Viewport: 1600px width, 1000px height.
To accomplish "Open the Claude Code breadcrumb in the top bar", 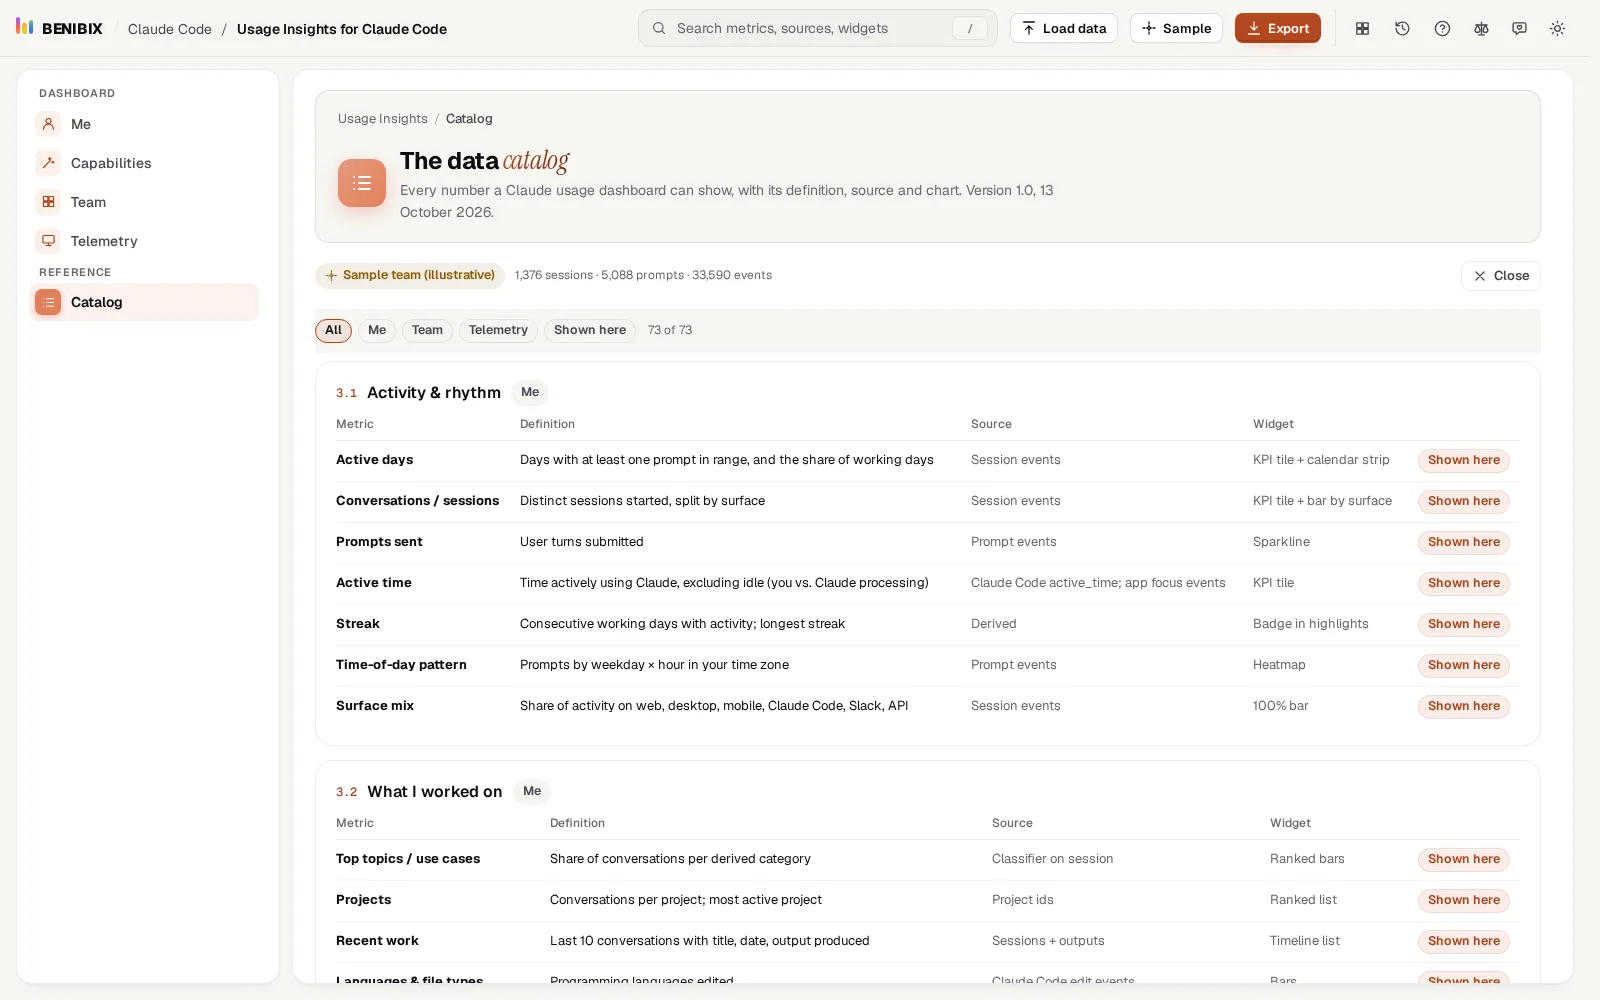I will (170, 29).
